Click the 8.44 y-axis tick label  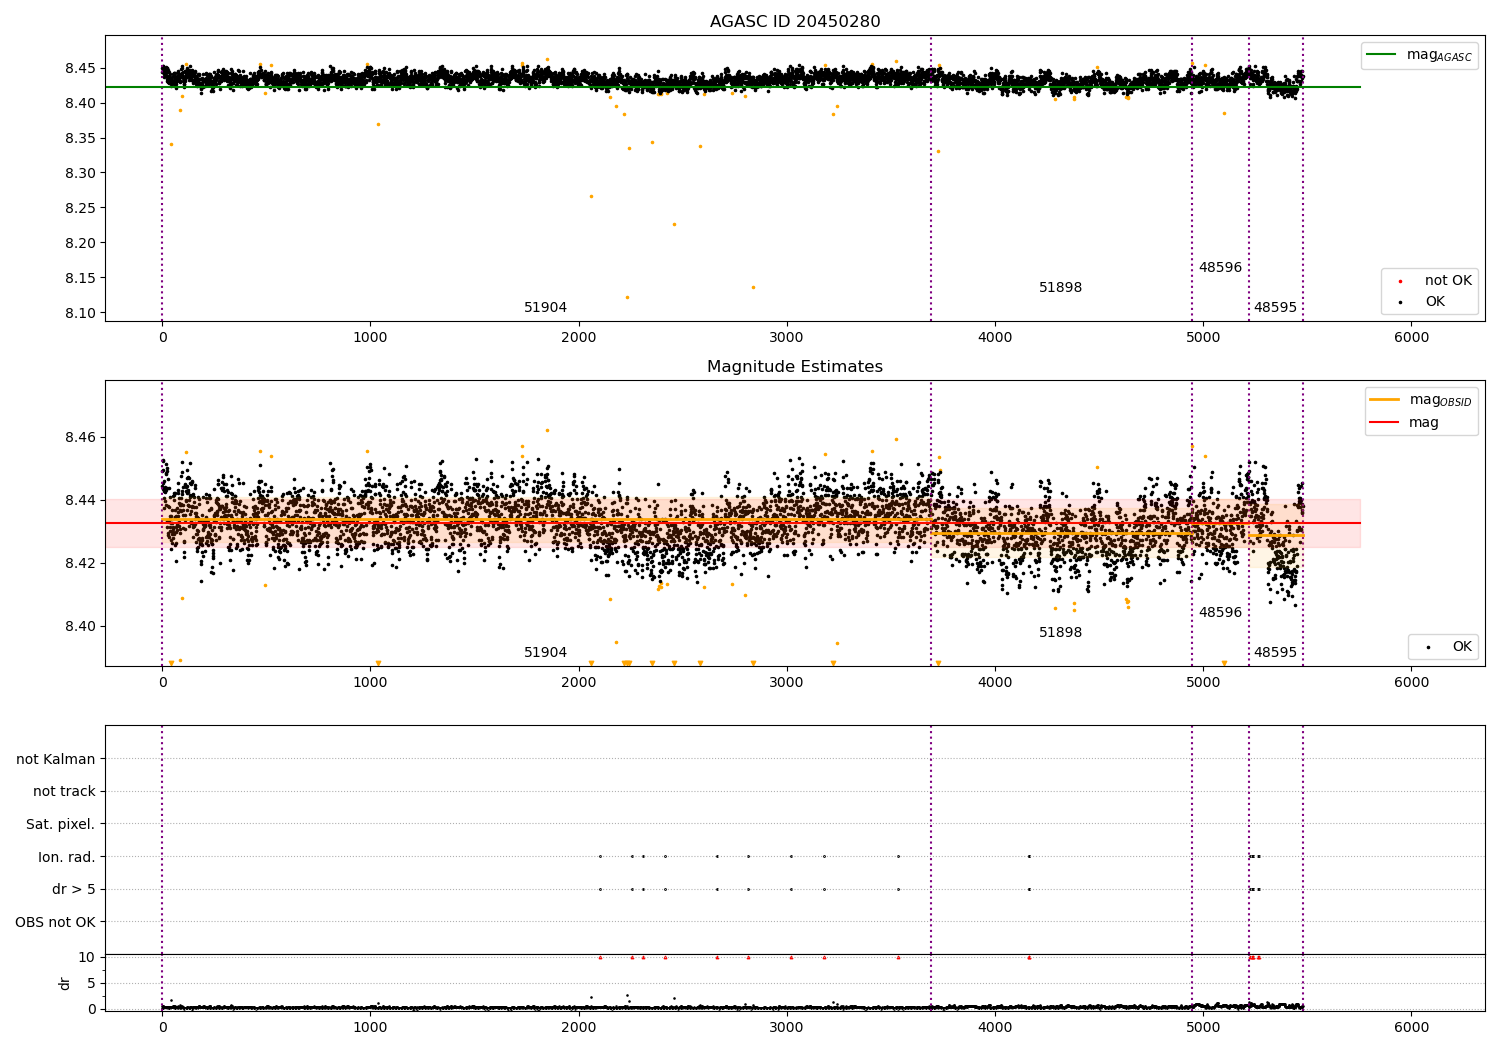(x=80, y=501)
